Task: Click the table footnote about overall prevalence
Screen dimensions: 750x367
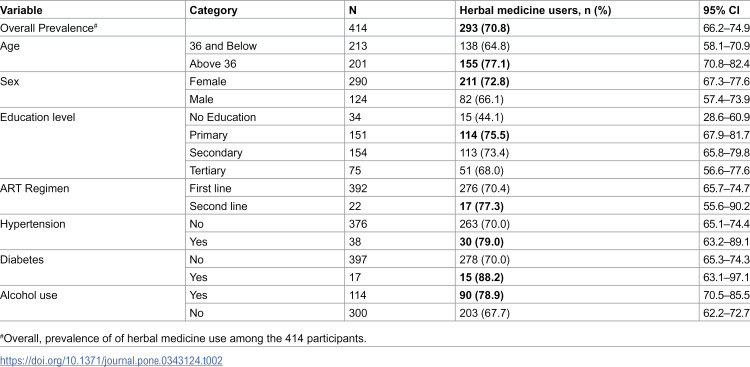Action: (x=183, y=339)
